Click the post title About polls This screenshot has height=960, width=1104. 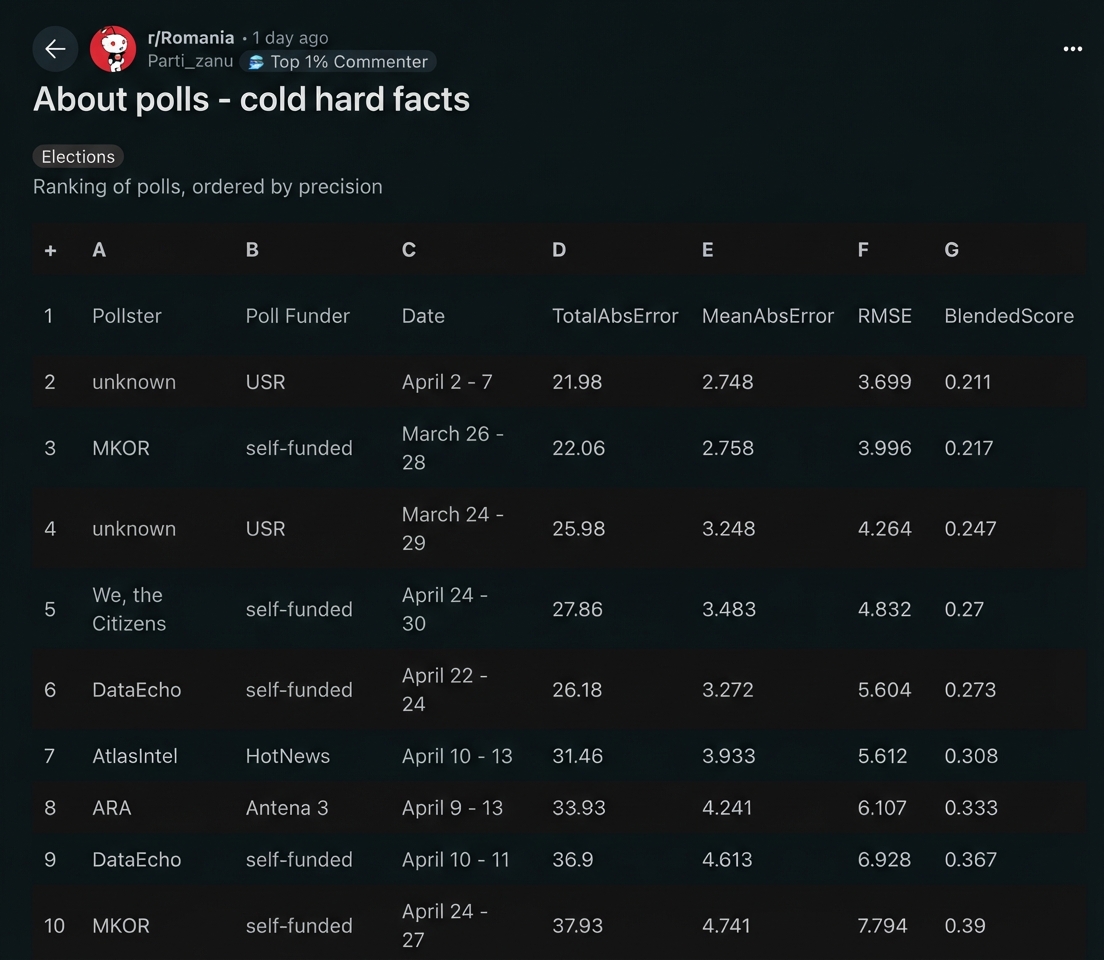[251, 99]
